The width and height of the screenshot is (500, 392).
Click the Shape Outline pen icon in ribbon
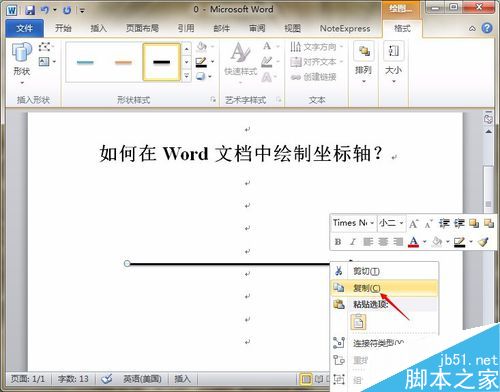201,62
